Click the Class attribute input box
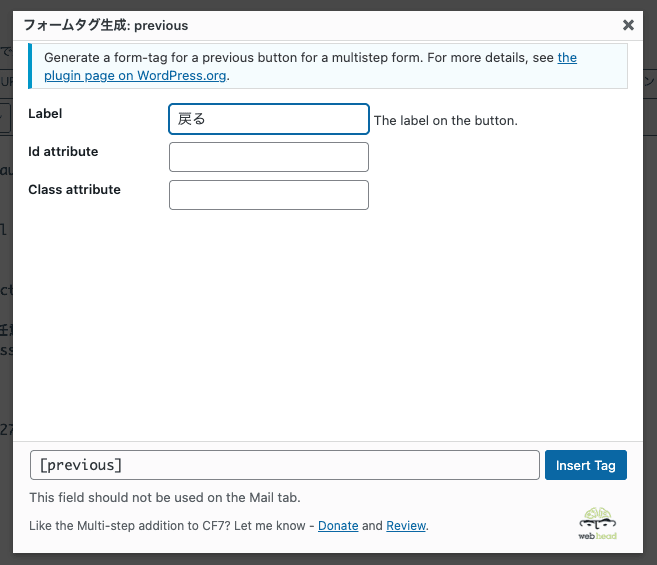 tap(269, 195)
